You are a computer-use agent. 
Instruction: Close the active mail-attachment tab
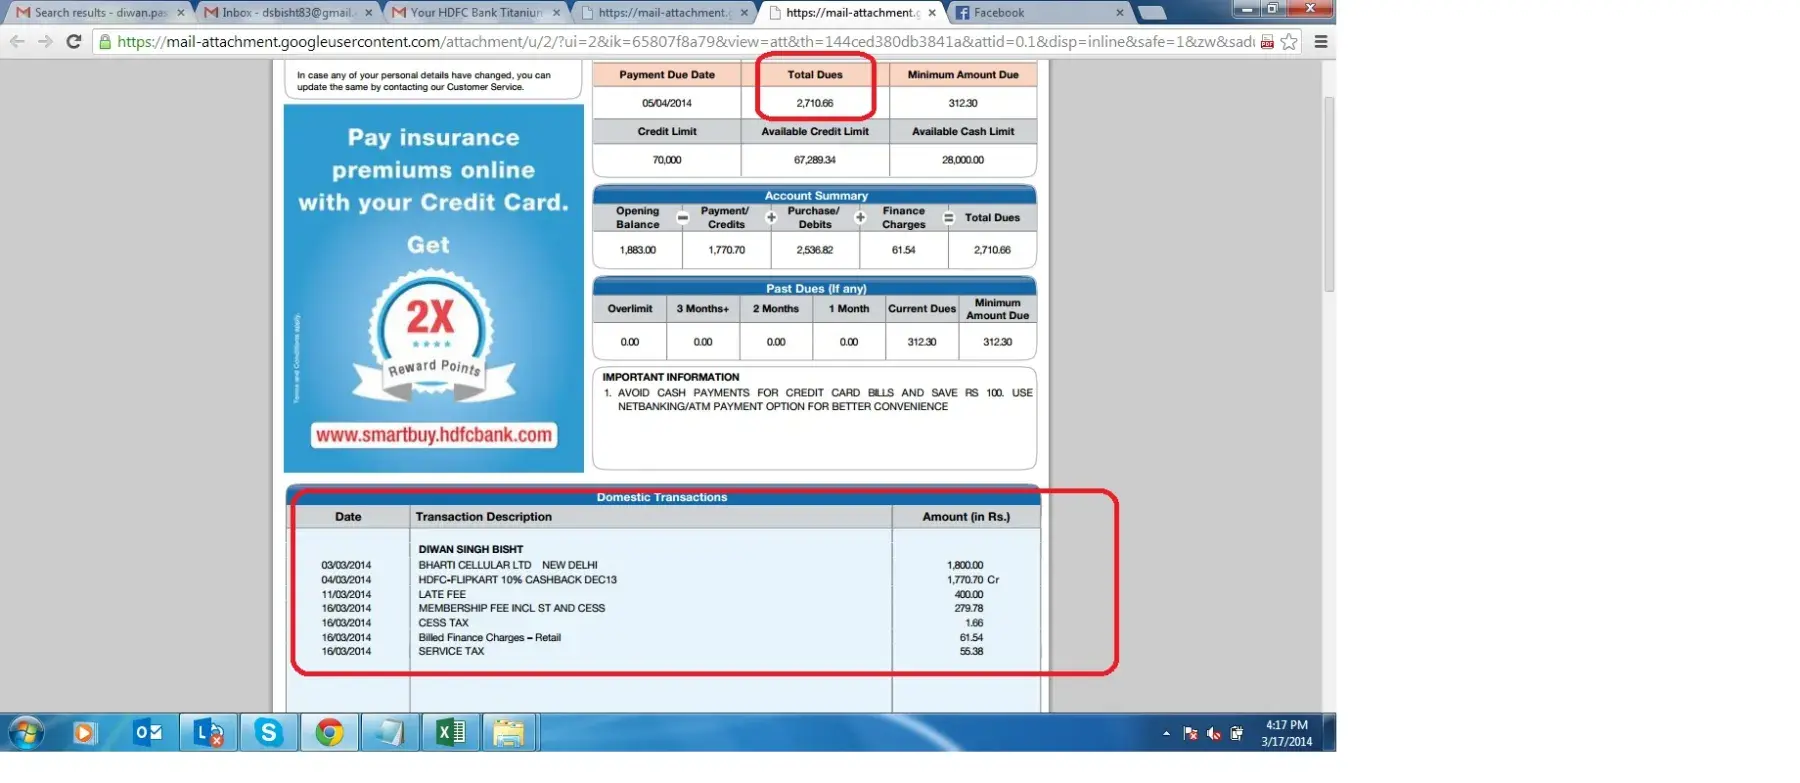coord(932,13)
